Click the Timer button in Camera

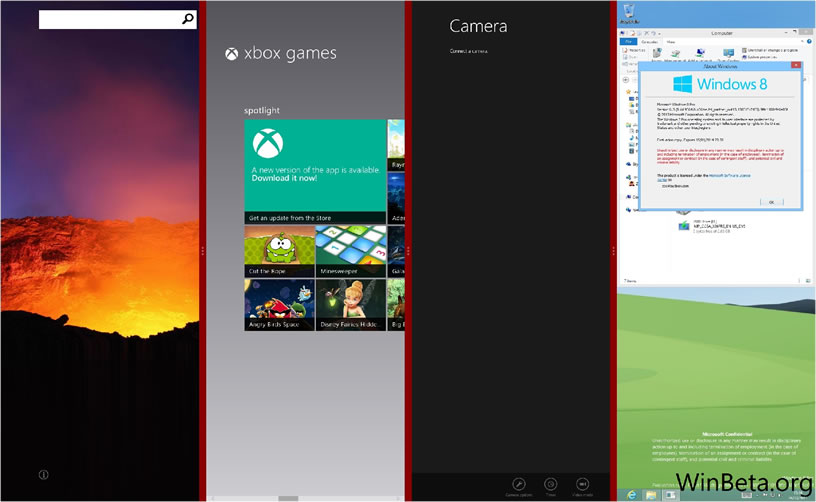point(551,487)
